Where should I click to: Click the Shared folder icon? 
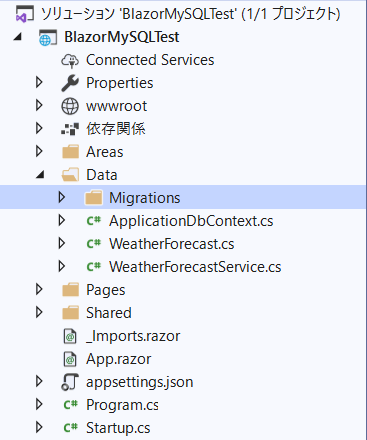pos(70,313)
